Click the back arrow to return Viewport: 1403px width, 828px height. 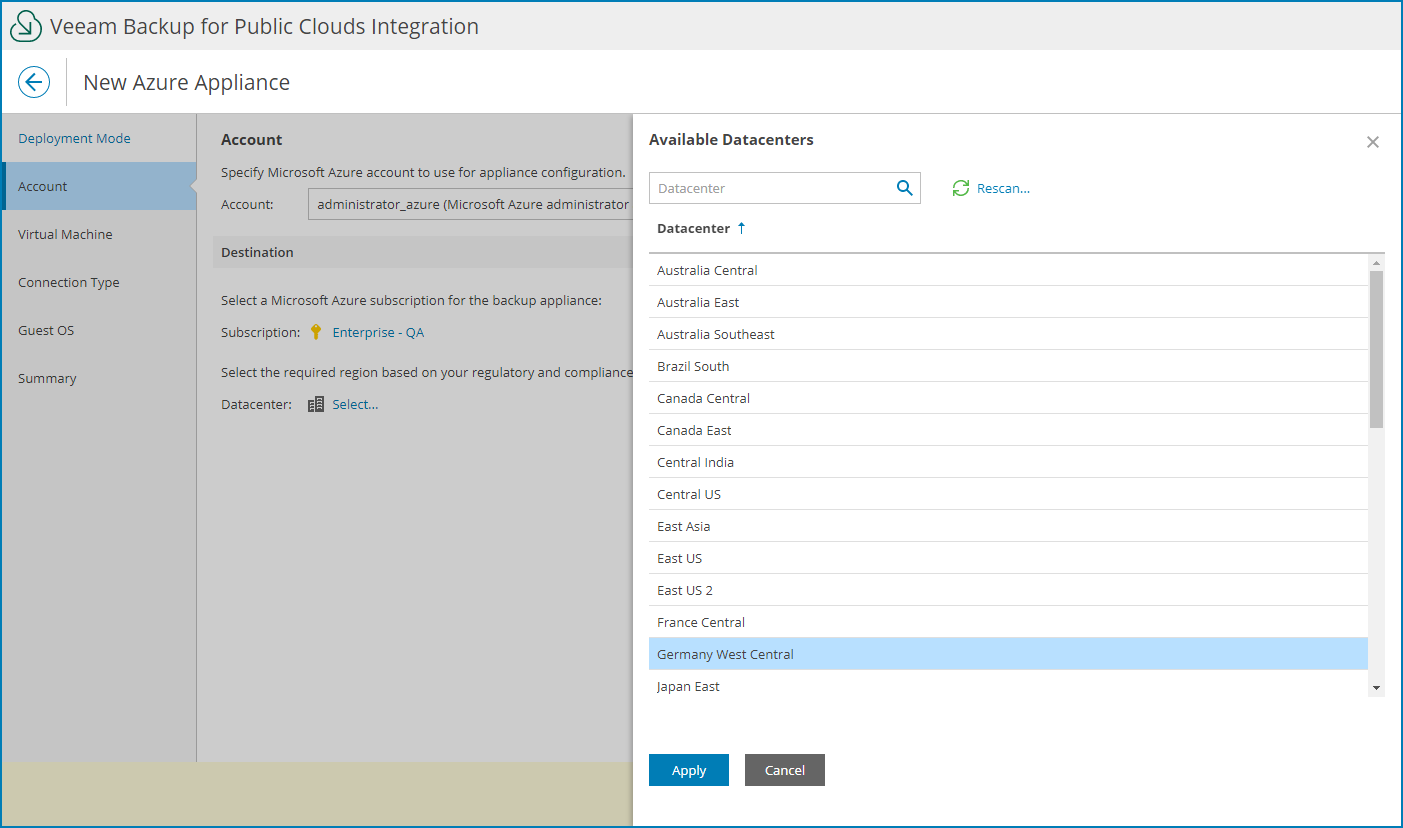point(34,81)
